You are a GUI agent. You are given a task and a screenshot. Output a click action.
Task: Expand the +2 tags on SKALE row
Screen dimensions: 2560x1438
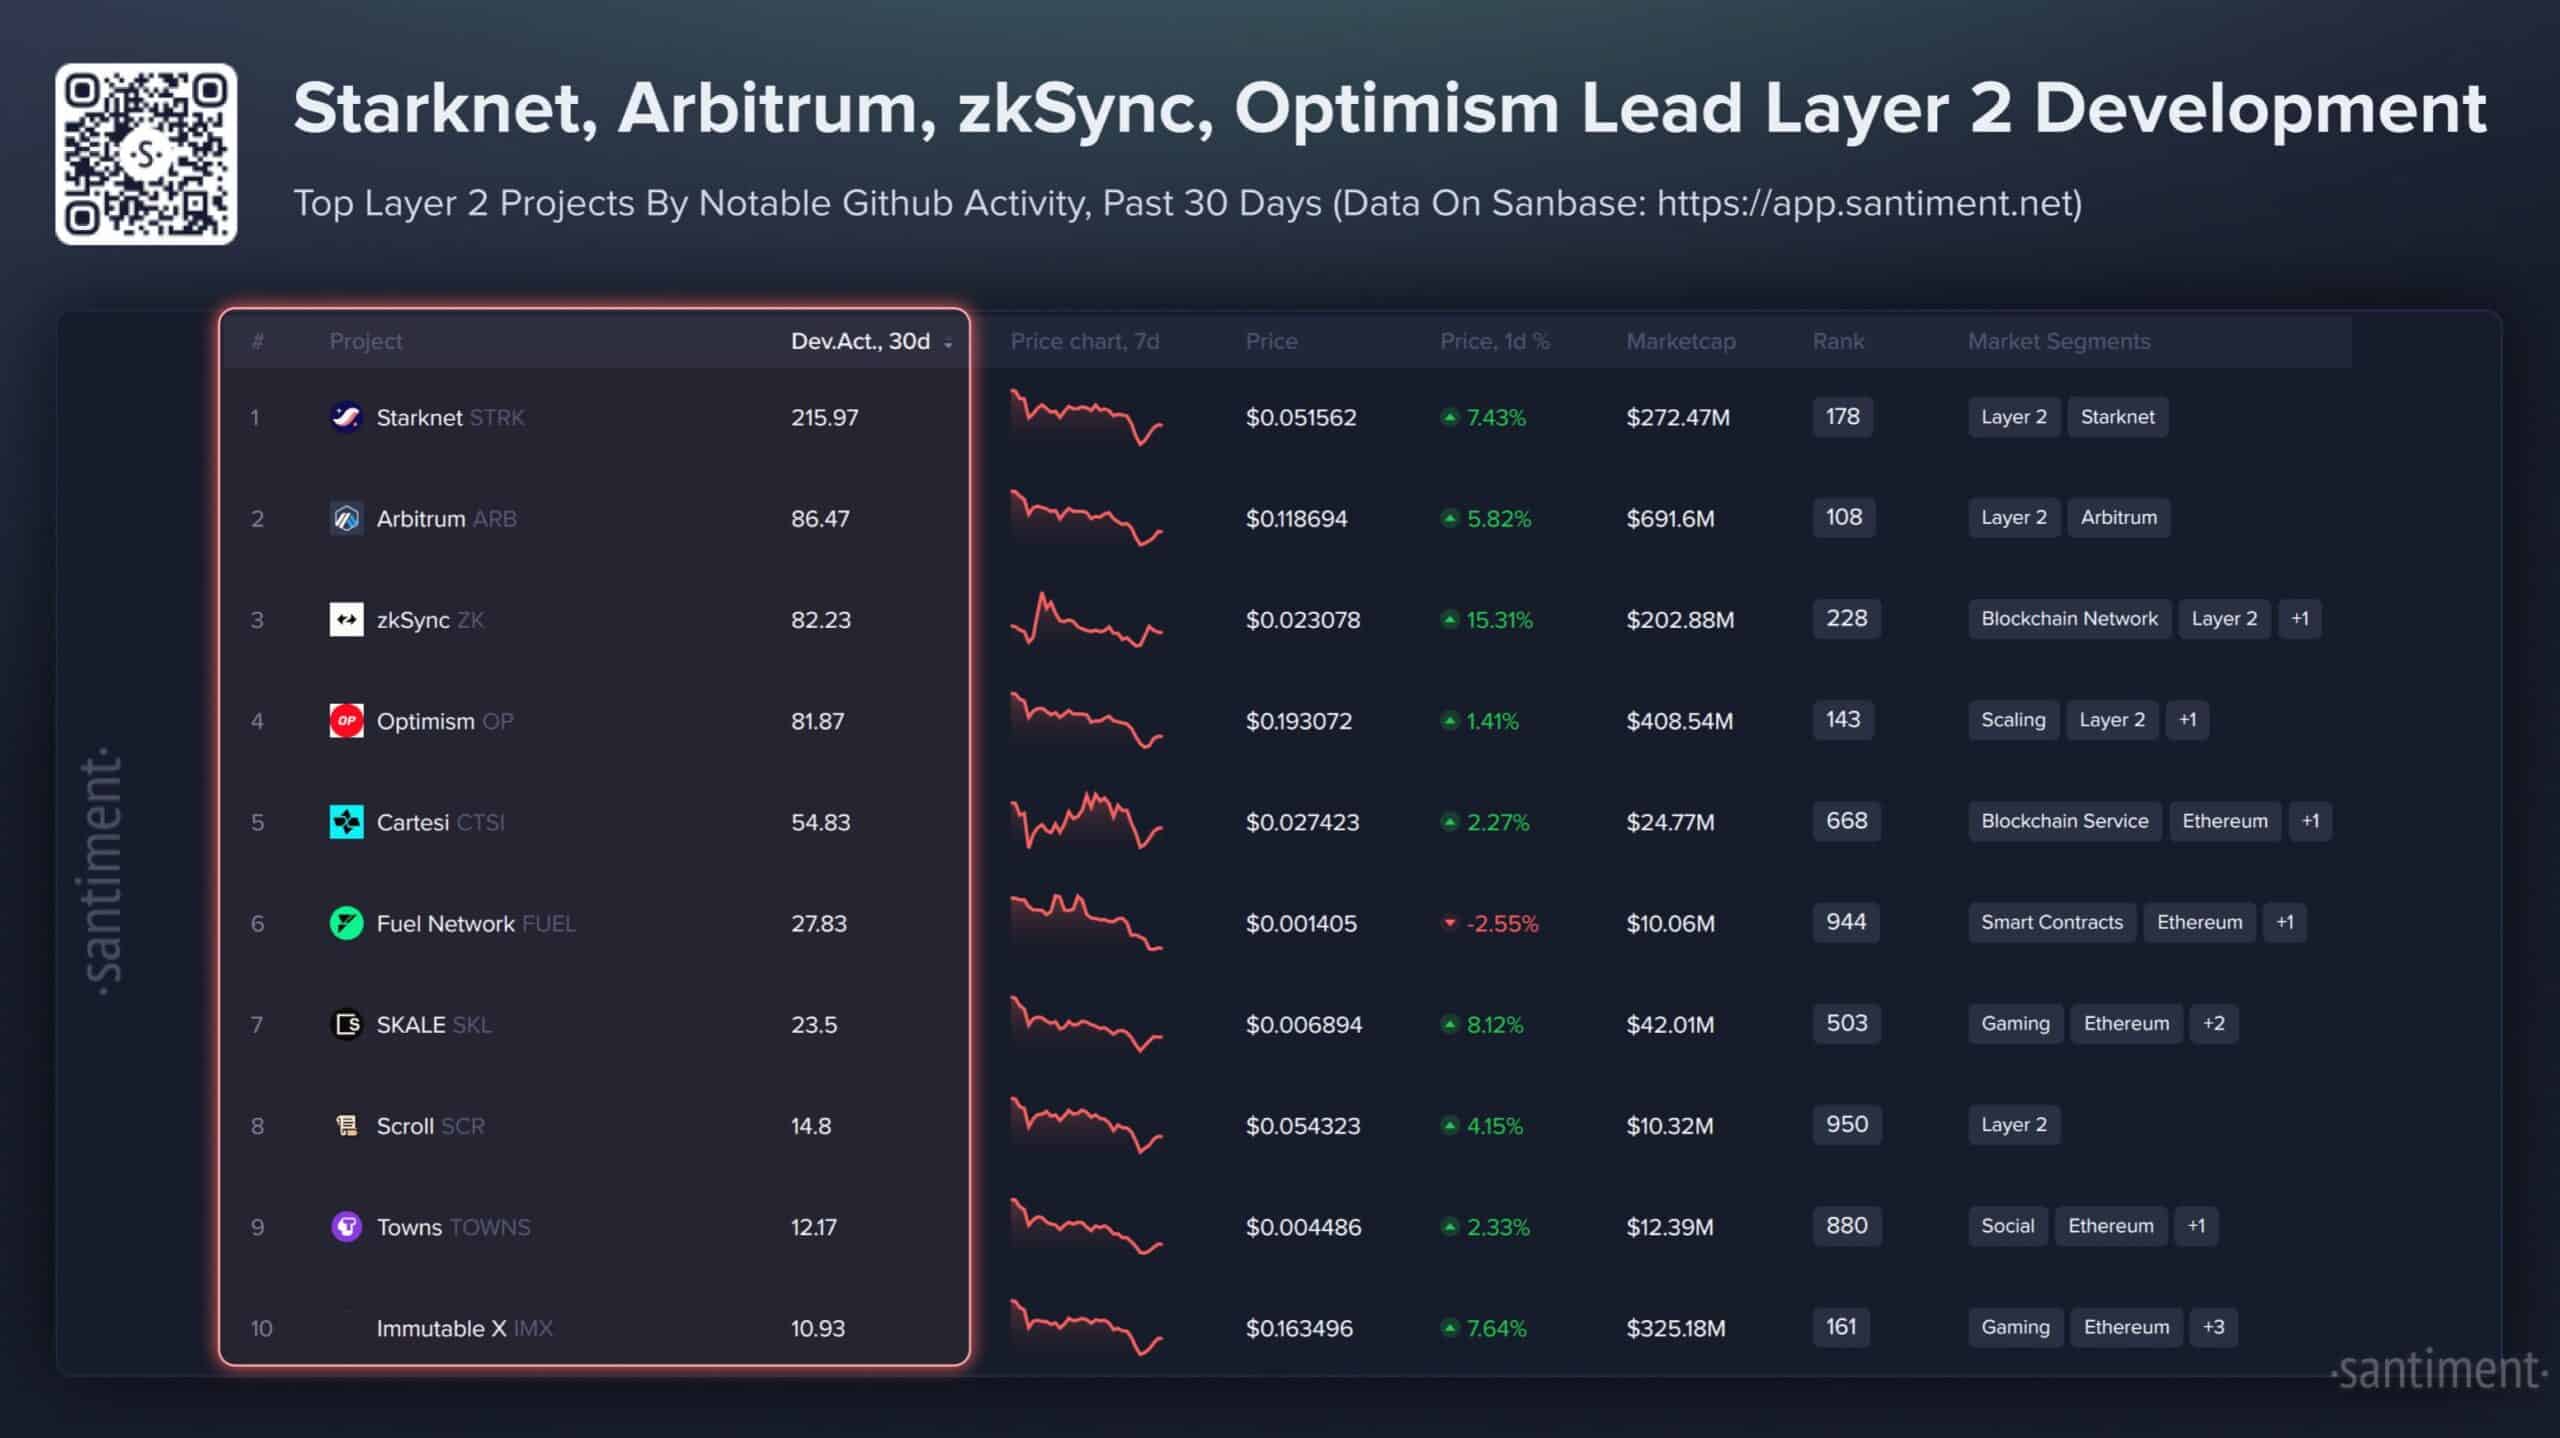[x=2214, y=1023]
